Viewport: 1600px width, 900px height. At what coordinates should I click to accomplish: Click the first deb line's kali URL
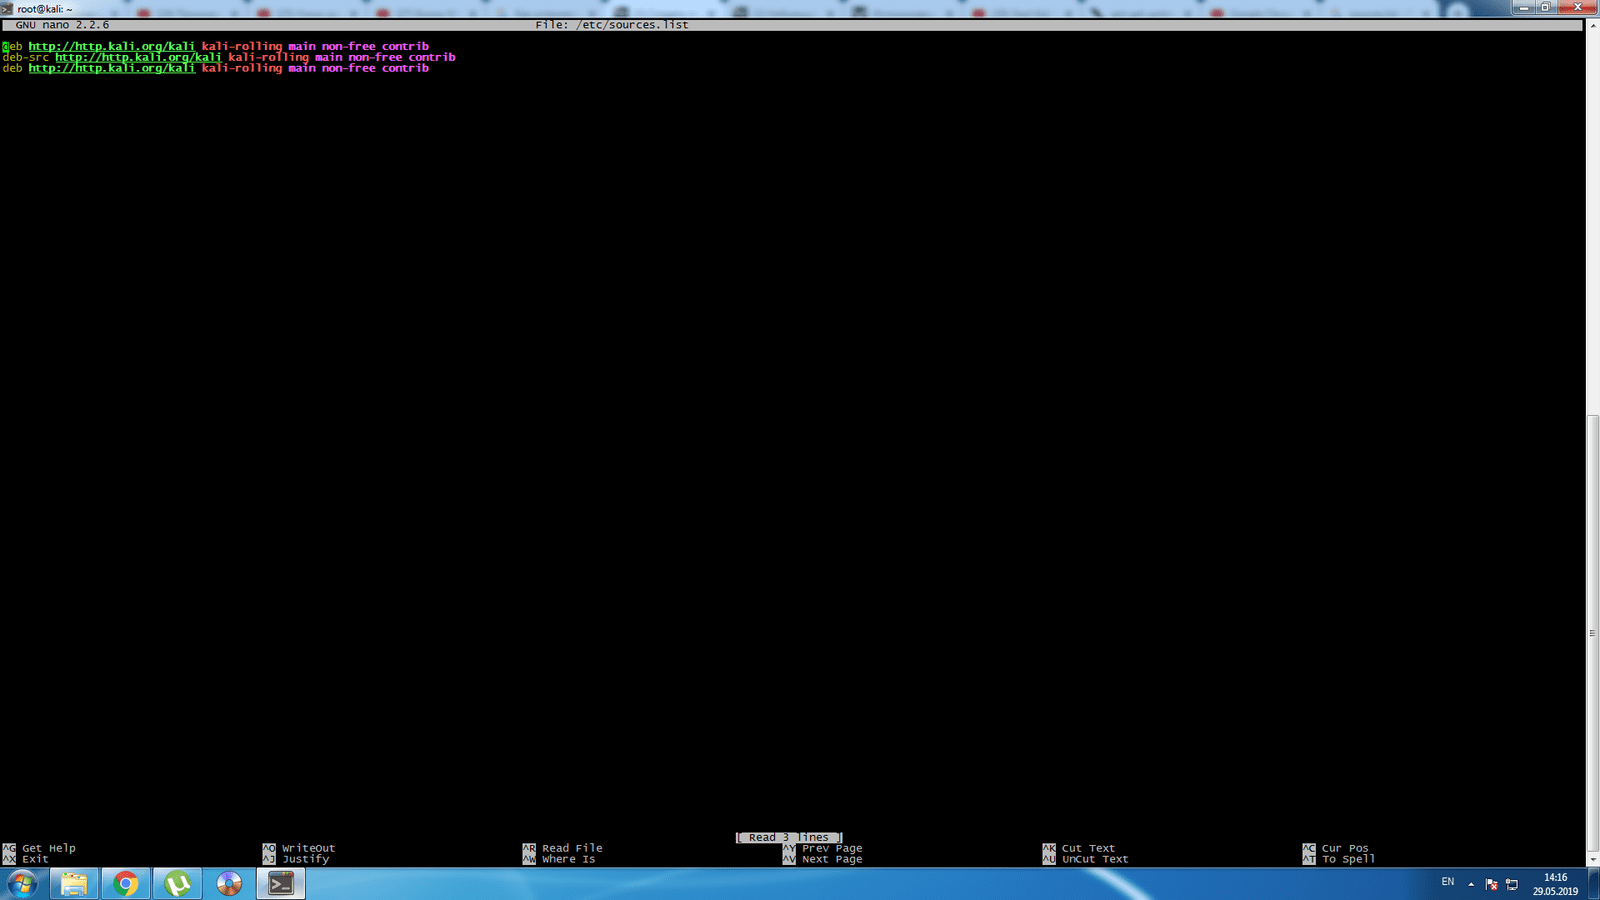(111, 46)
